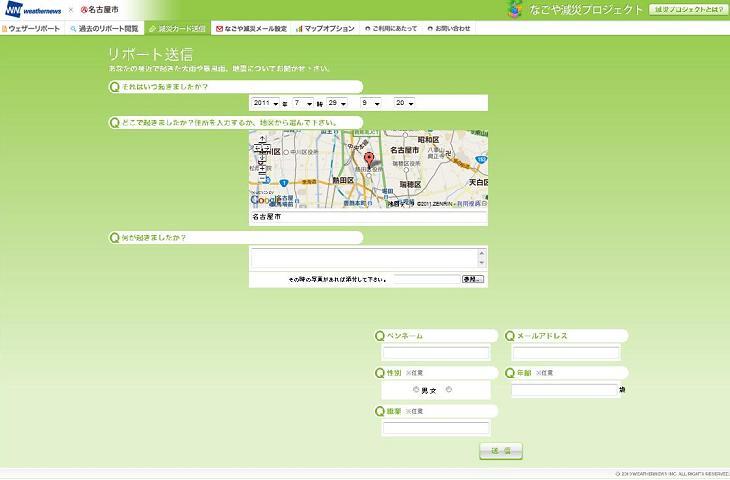Click the address field containing 名古屋市

tap(368, 217)
